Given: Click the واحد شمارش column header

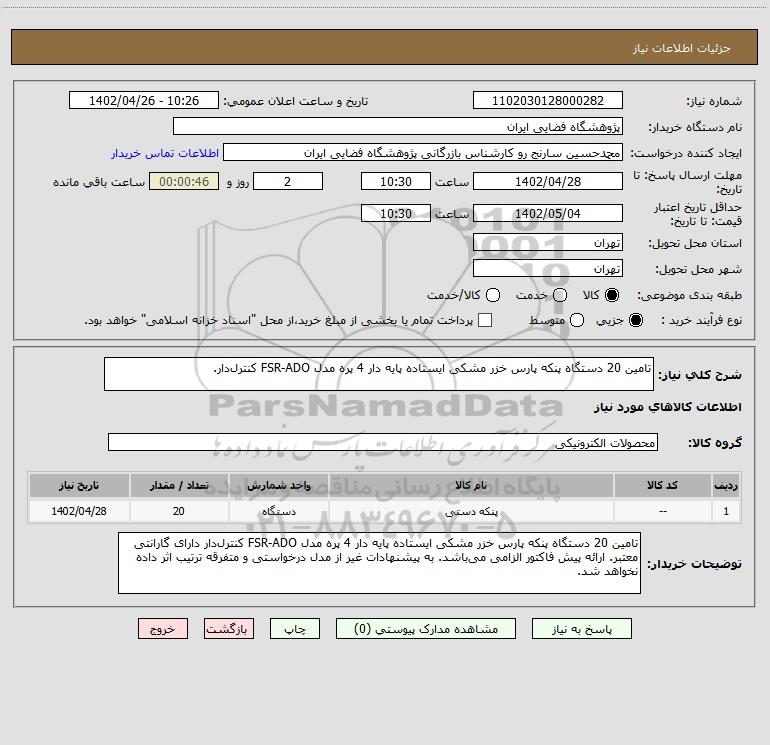Looking at the screenshot, I should [278, 485].
